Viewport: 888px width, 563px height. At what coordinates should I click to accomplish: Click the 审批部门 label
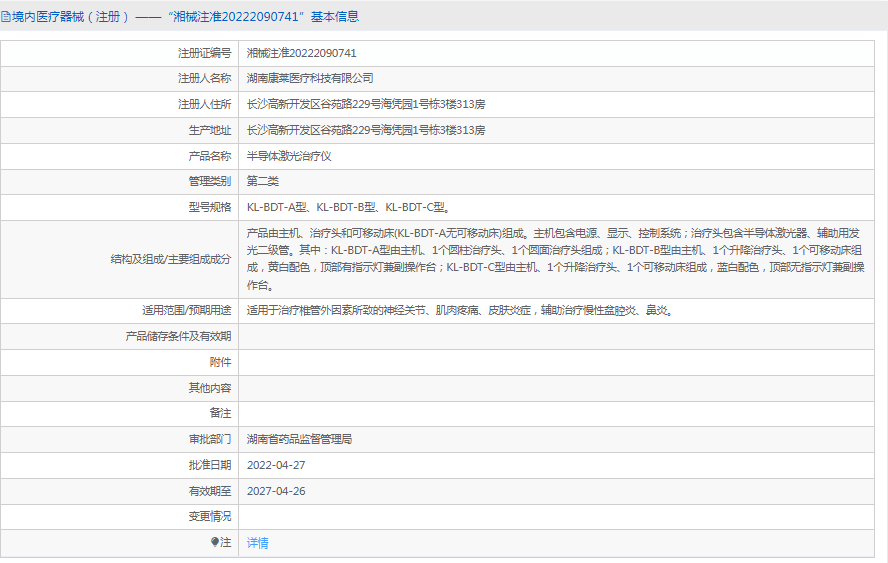click(x=210, y=439)
